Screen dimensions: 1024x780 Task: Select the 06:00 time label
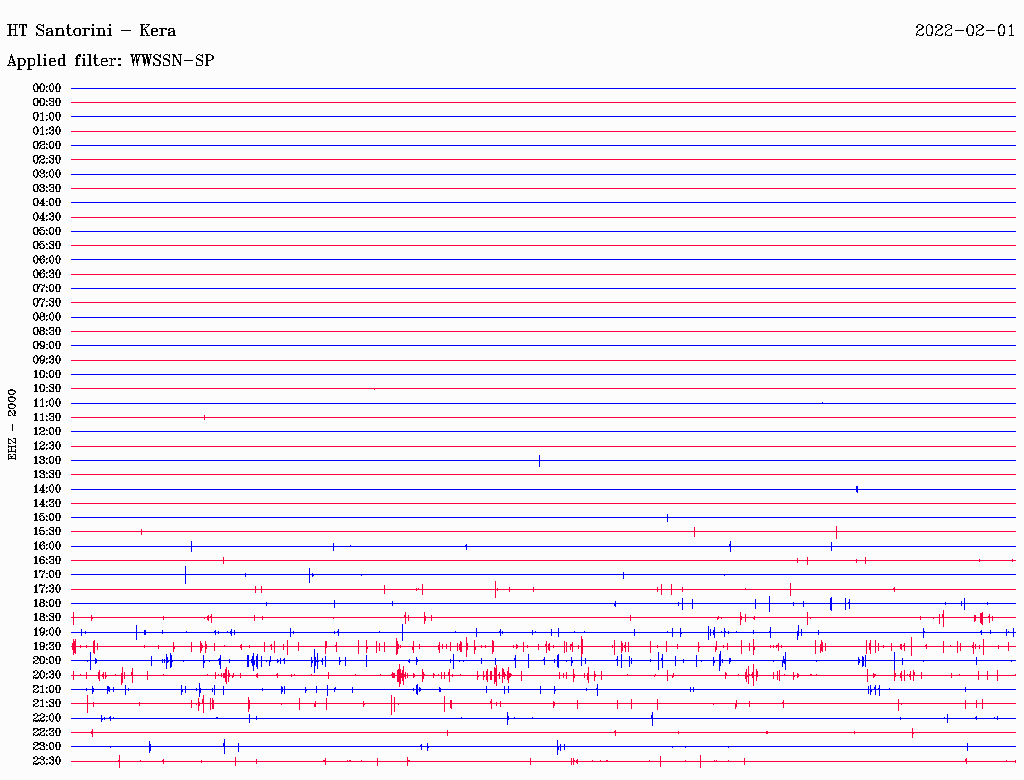[x=47, y=260]
